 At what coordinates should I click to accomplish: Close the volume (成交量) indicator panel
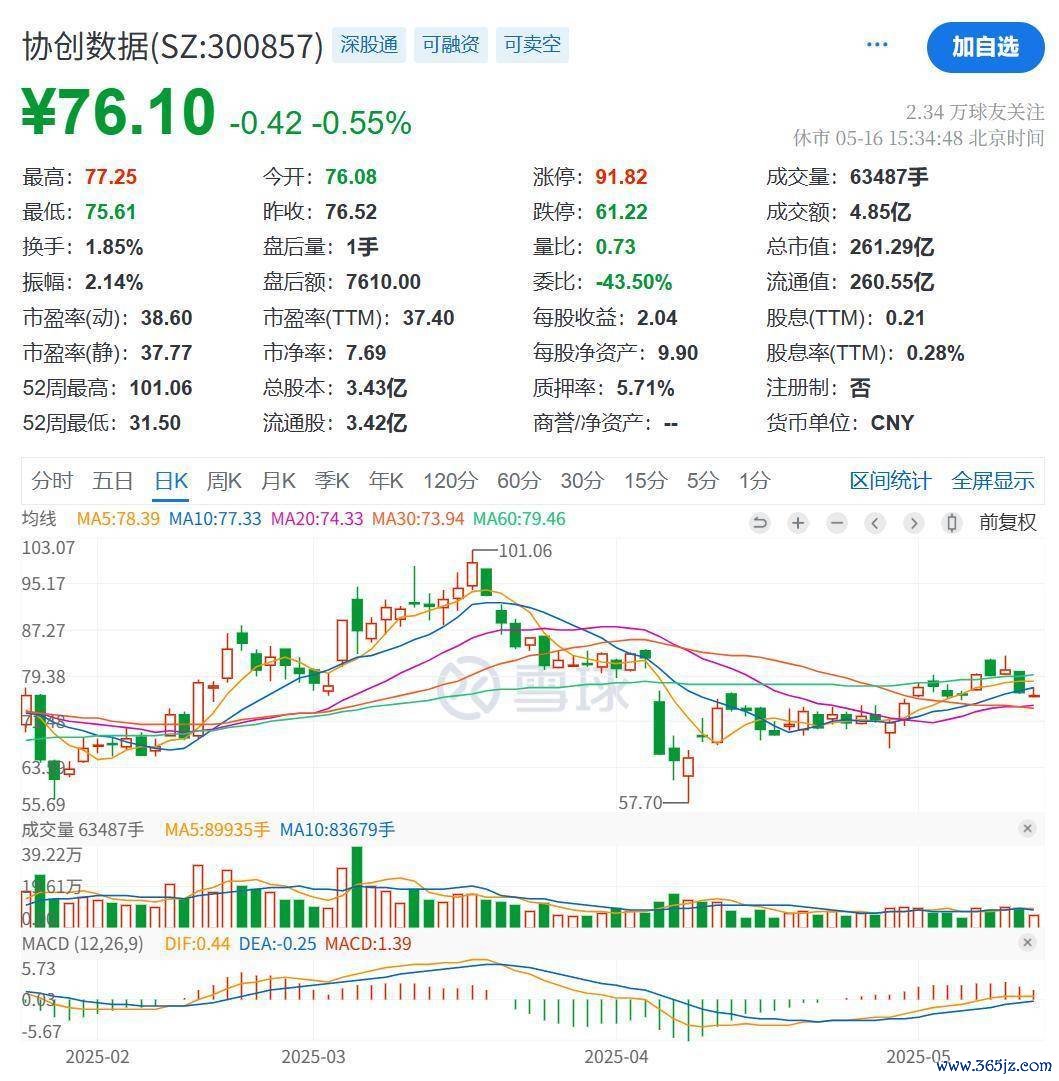point(1027,828)
